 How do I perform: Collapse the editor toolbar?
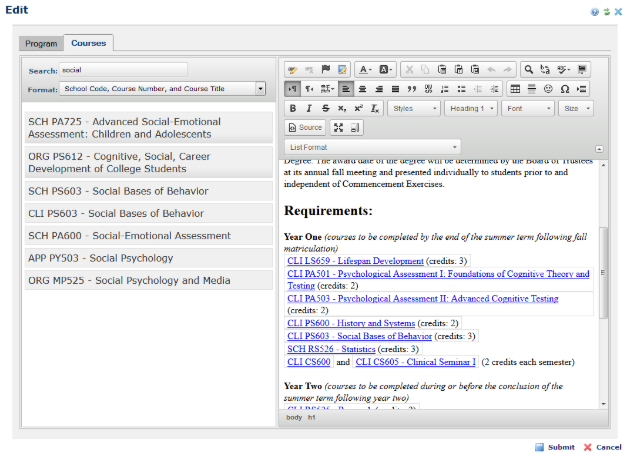[599, 149]
